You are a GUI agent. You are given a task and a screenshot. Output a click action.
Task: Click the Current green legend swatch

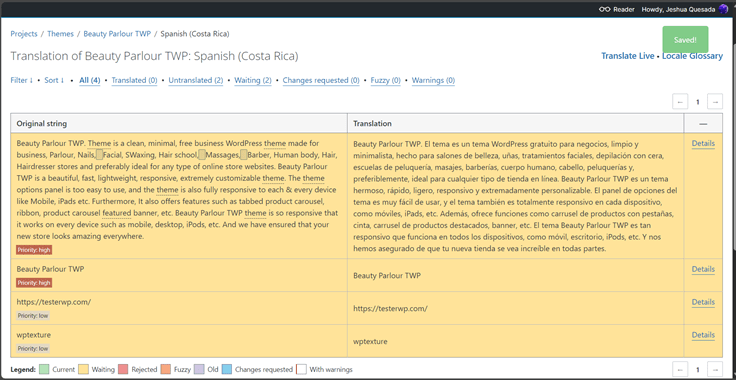[44, 369]
